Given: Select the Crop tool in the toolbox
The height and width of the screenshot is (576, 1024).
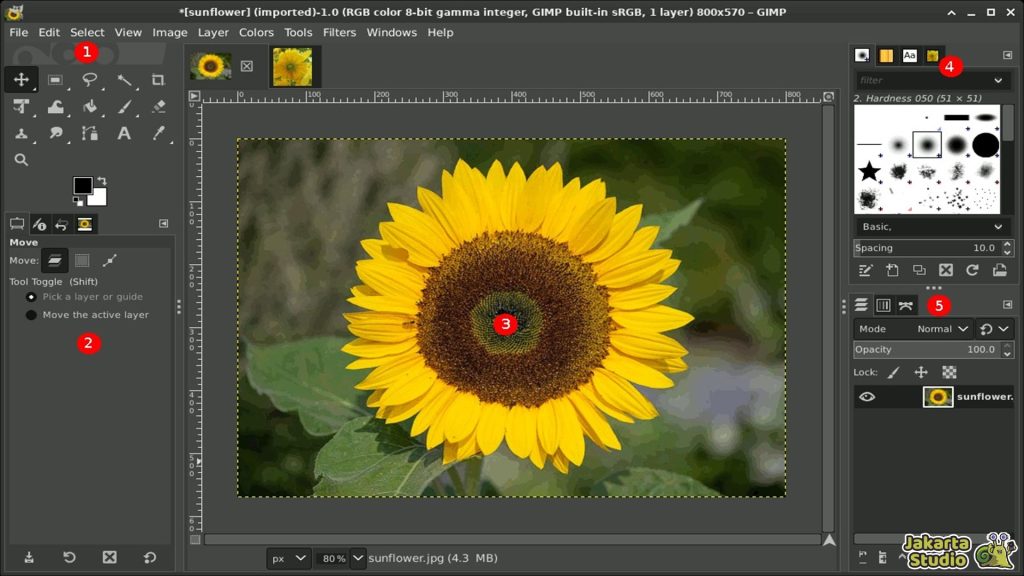Looking at the screenshot, I should 158,80.
